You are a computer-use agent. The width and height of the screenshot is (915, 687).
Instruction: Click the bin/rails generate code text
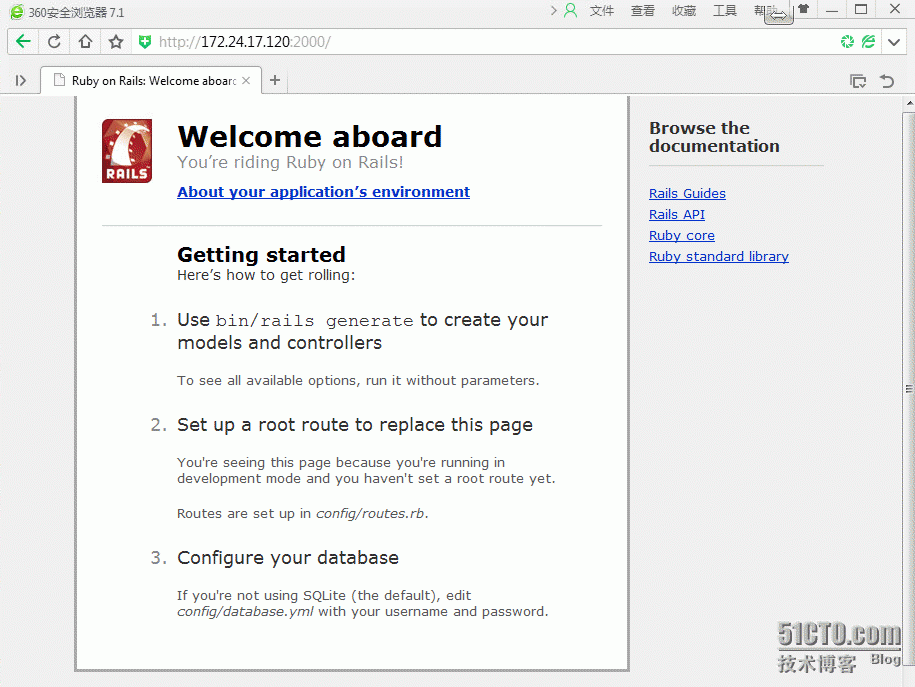click(314, 321)
